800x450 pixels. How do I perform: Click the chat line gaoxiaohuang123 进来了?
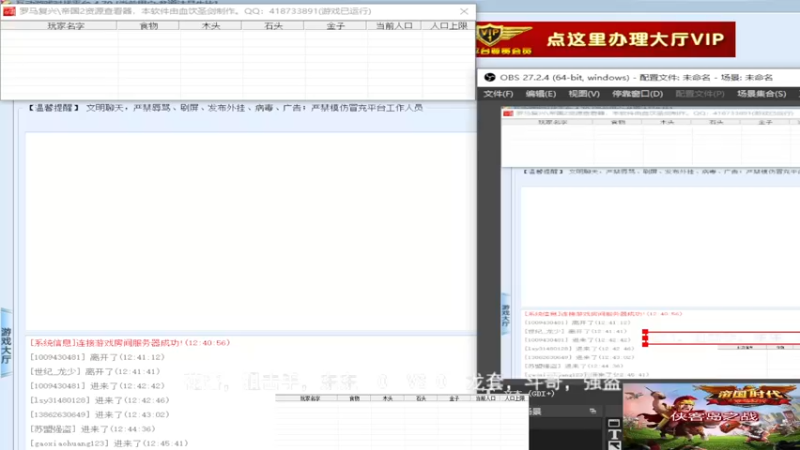tap(109, 443)
